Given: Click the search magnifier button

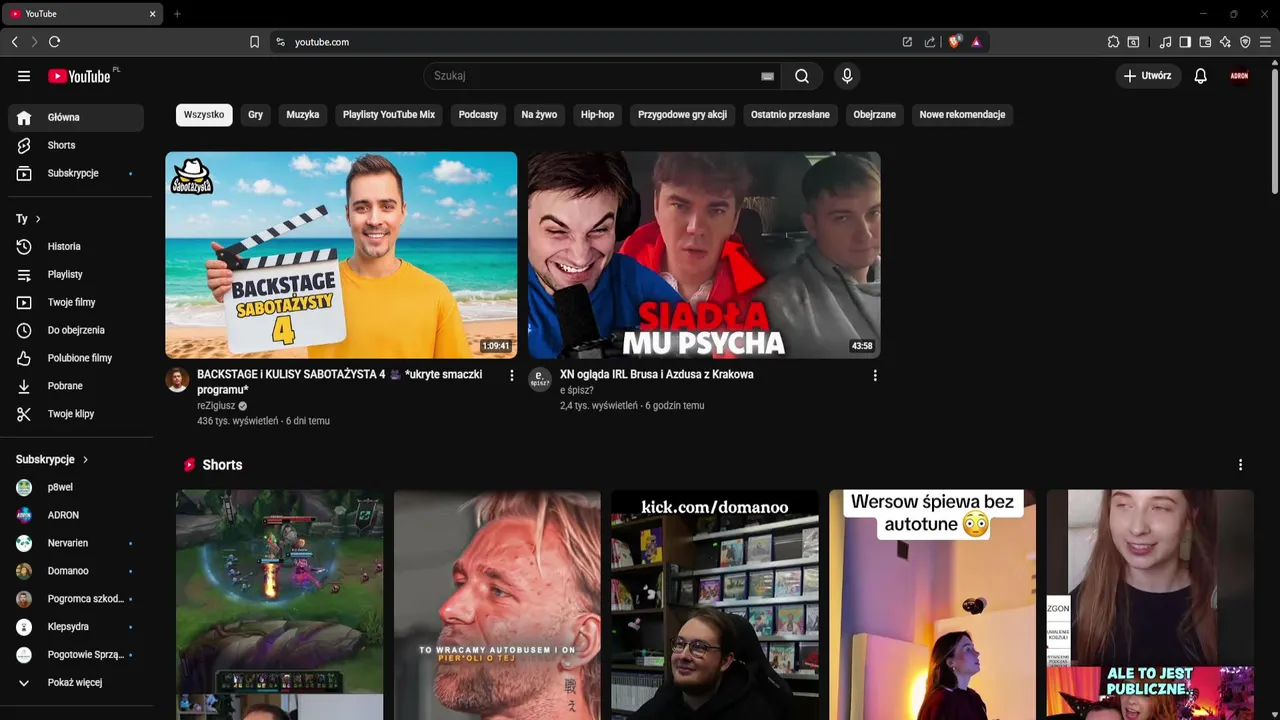Looking at the screenshot, I should 802,76.
